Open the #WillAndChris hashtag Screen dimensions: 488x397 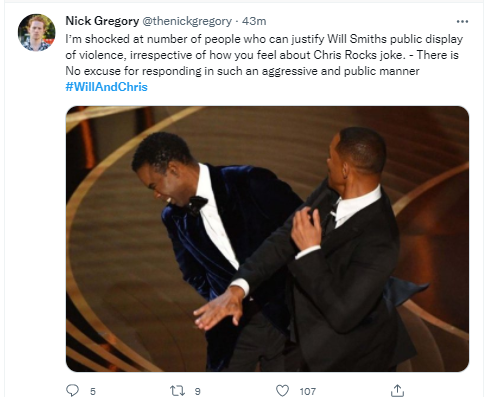coord(106,87)
